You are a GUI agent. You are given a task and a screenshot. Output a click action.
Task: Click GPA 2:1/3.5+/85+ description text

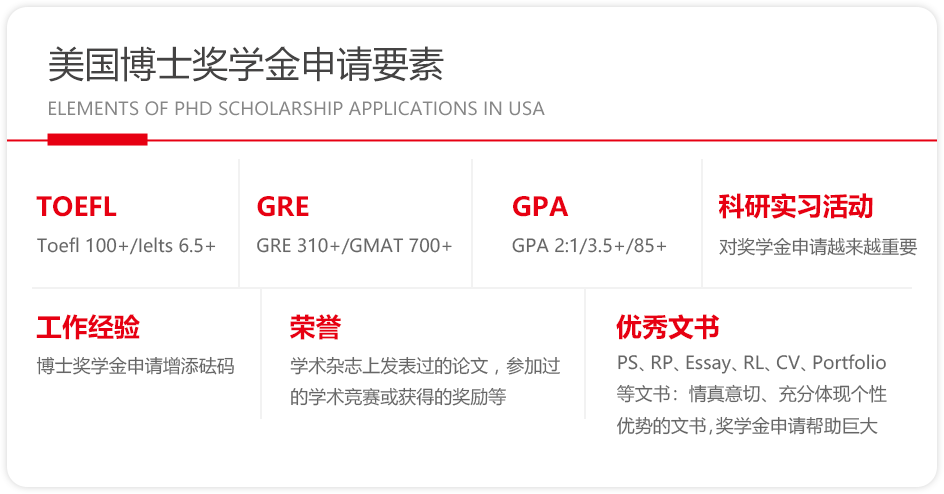click(589, 245)
